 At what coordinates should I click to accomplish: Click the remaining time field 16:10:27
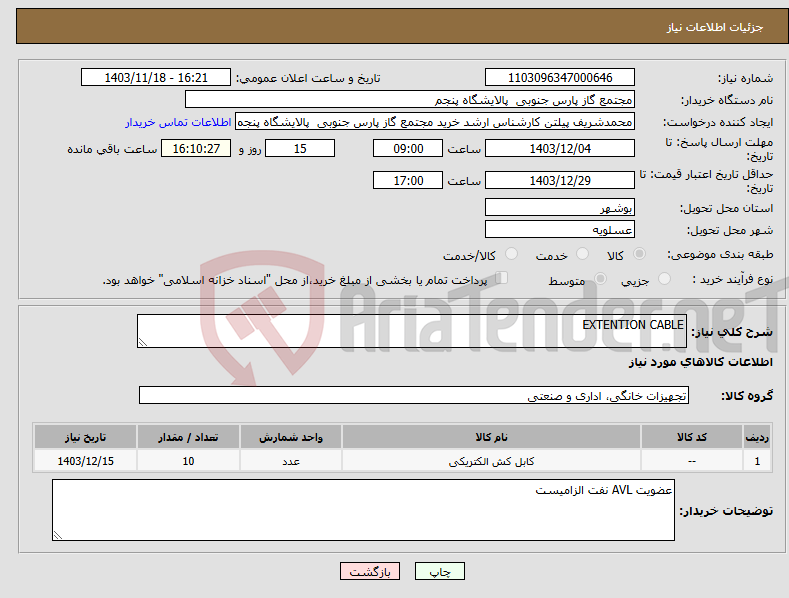pos(196,148)
